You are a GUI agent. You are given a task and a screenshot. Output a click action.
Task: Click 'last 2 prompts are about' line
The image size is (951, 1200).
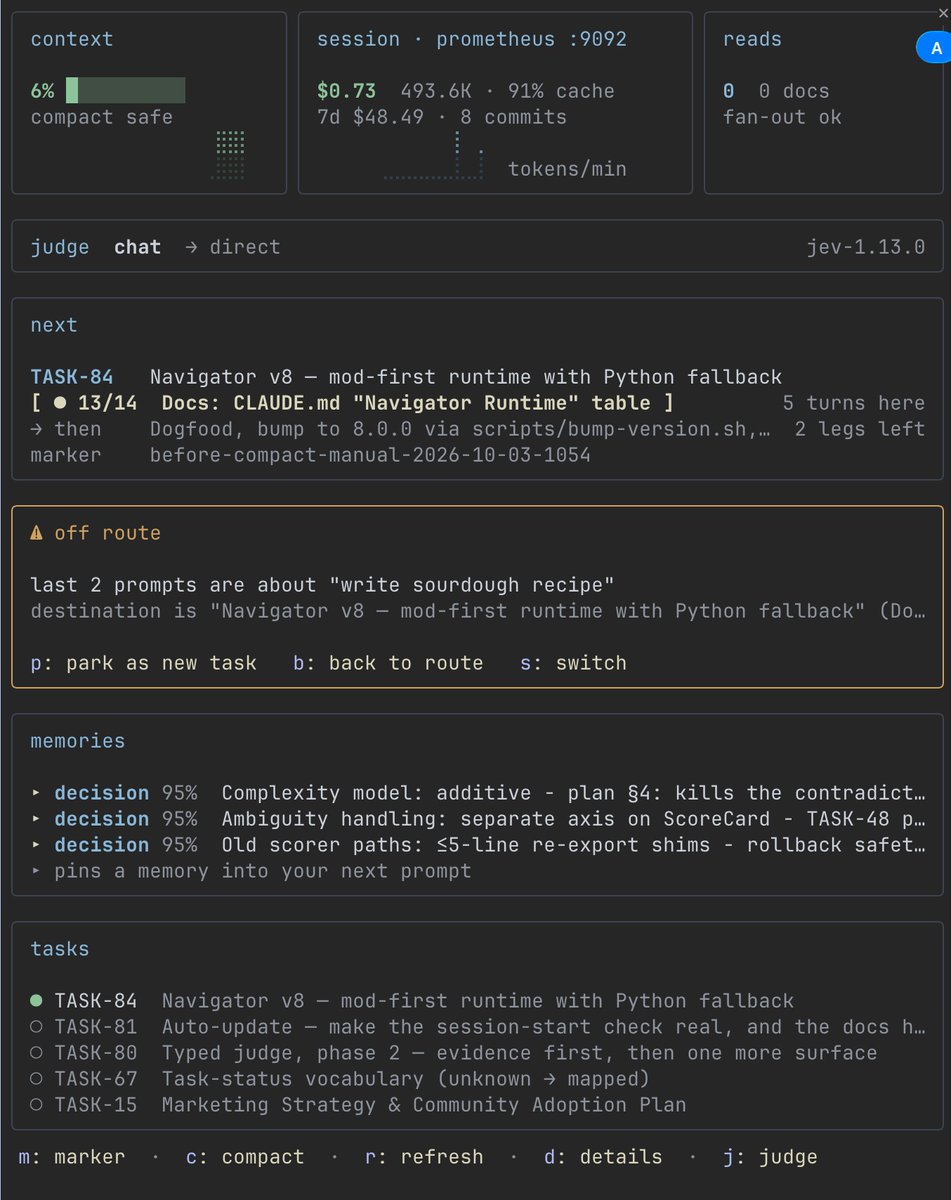coord(322,585)
